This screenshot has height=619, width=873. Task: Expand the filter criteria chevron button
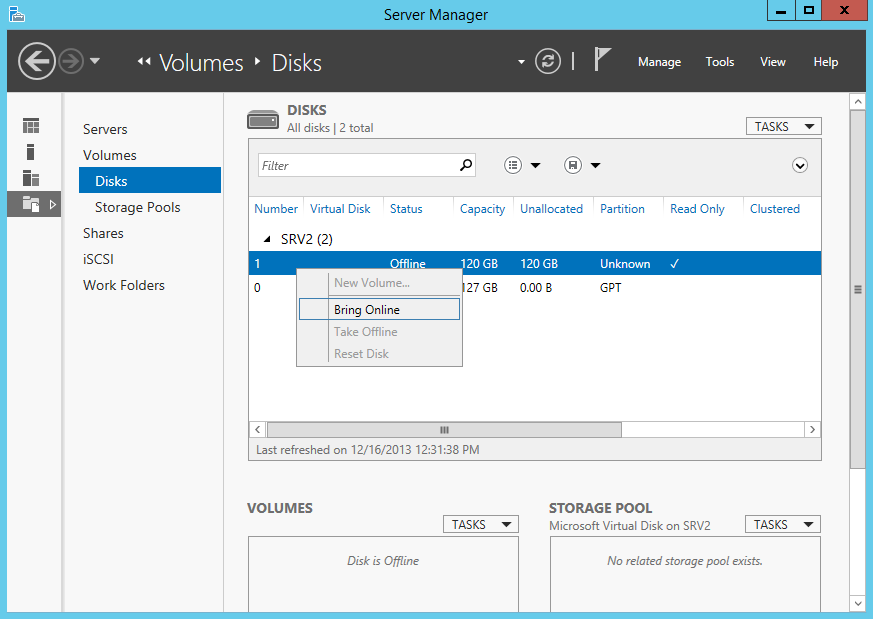pyautogui.click(x=799, y=166)
